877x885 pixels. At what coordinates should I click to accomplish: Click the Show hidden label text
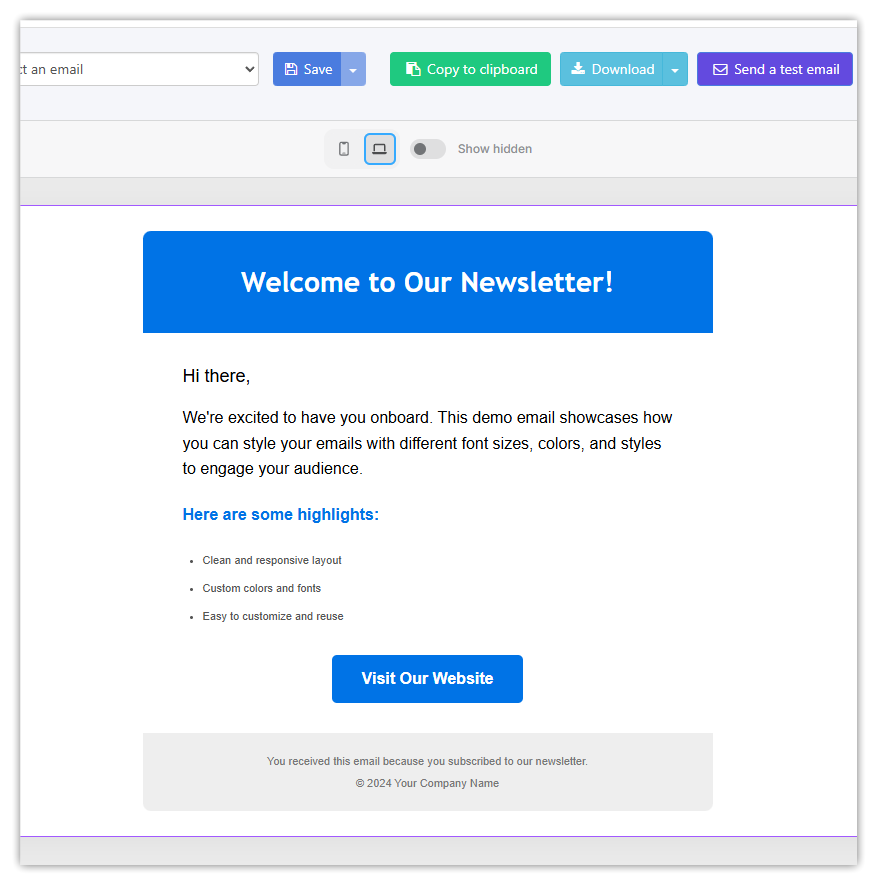click(x=495, y=149)
